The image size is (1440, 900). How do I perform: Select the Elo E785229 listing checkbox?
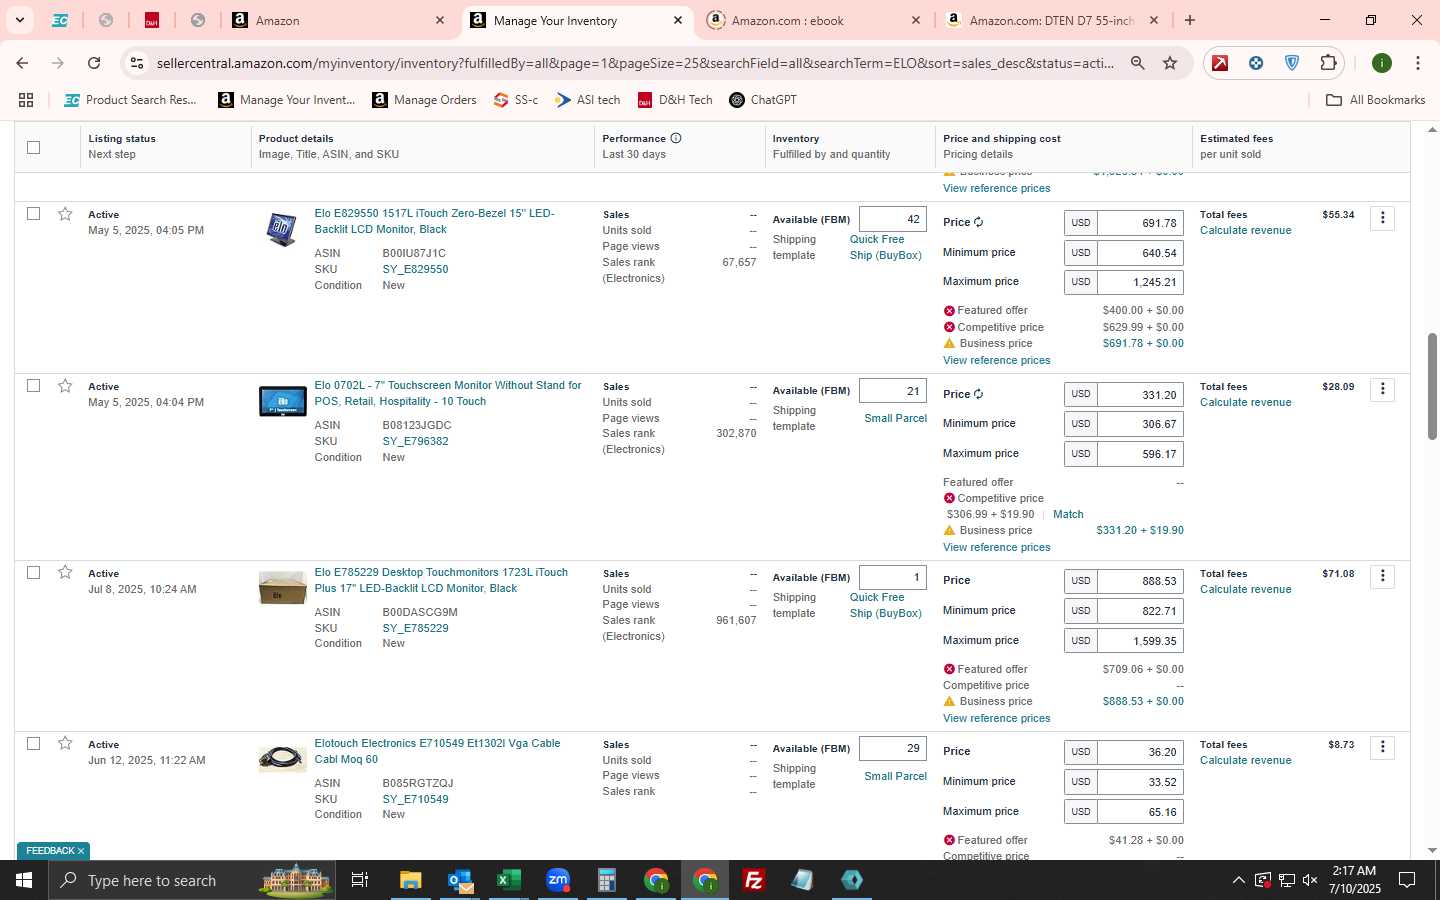click(33, 573)
